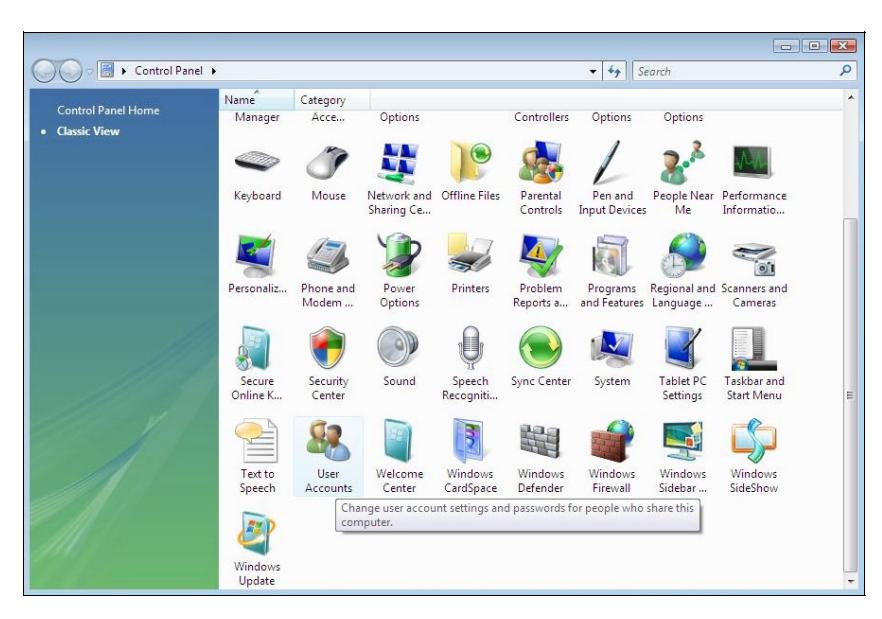Click the Back navigation button

[x=44, y=71]
